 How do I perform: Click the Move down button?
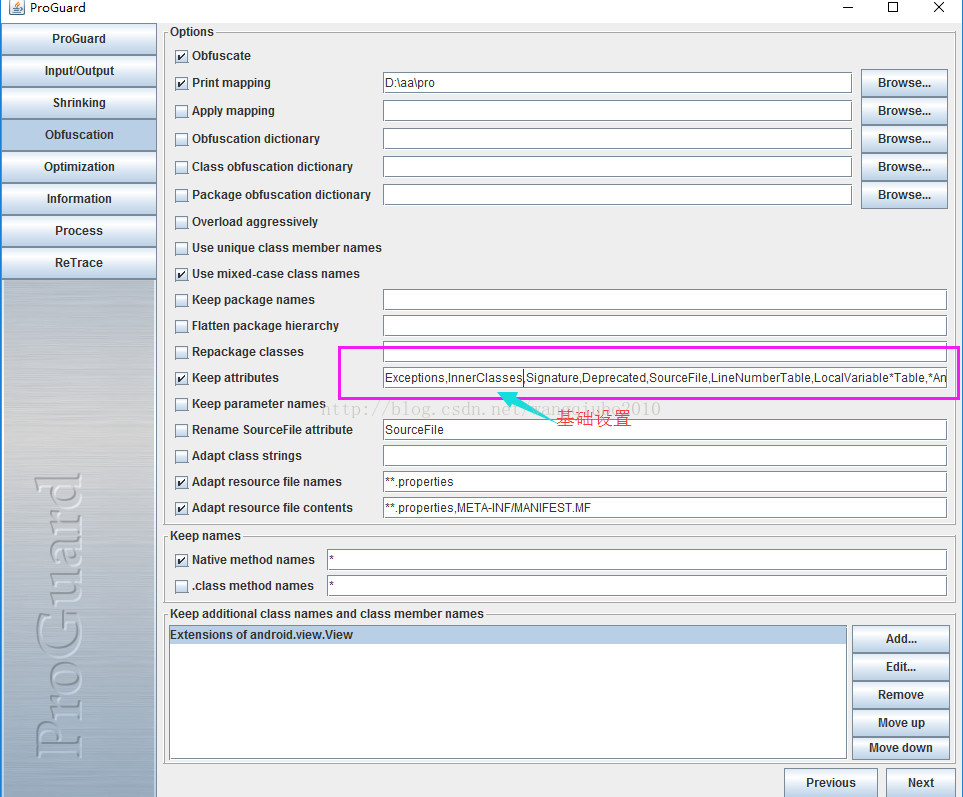point(900,748)
